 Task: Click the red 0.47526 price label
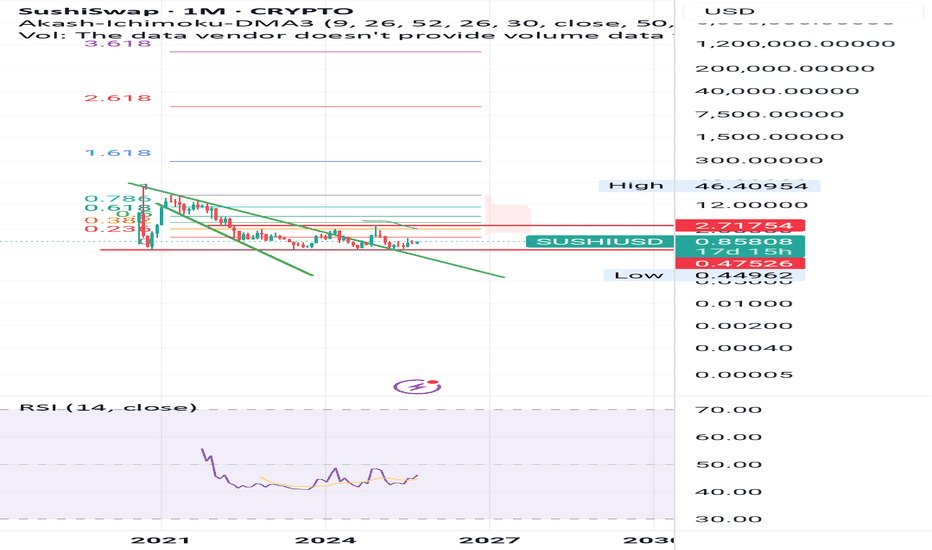[x=740, y=263]
